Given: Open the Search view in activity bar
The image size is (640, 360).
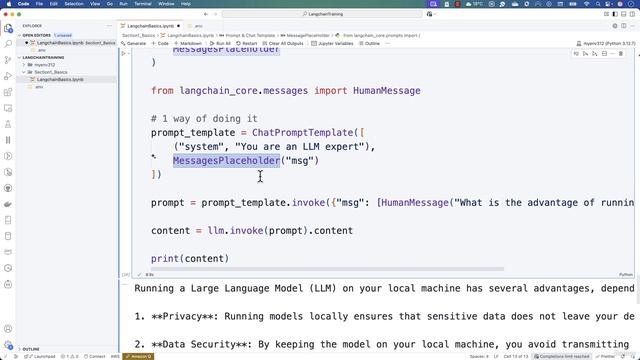Looking at the screenshot, I should click(x=8, y=44).
